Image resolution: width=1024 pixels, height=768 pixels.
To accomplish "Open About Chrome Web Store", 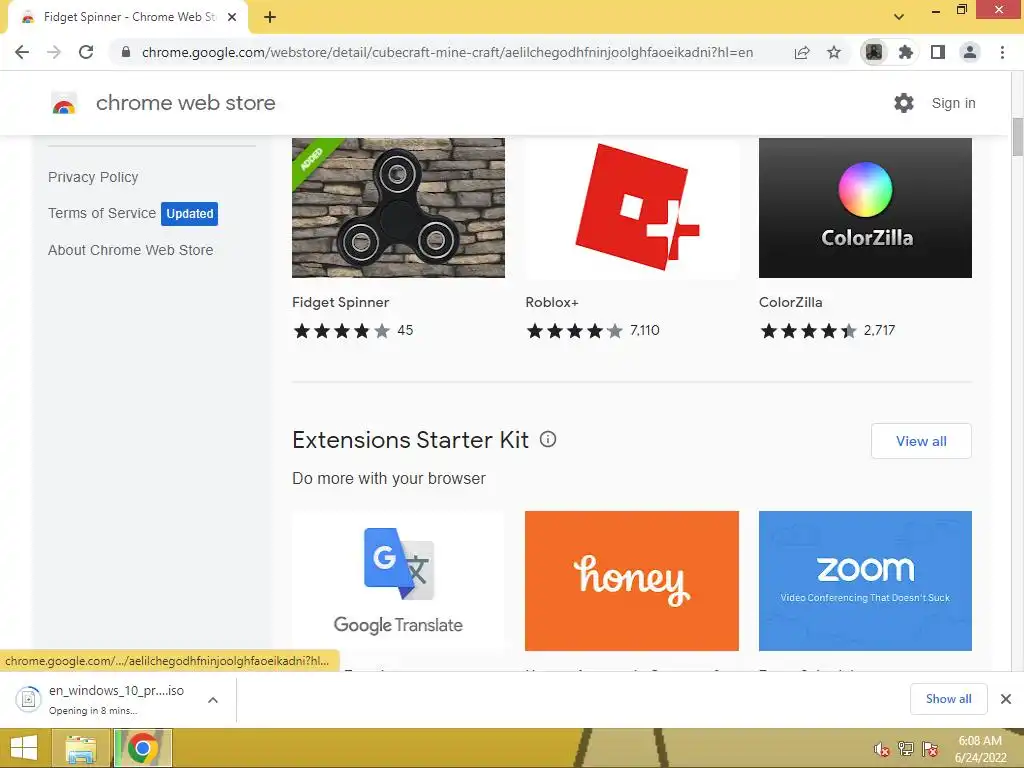I will click(x=131, y=250).
